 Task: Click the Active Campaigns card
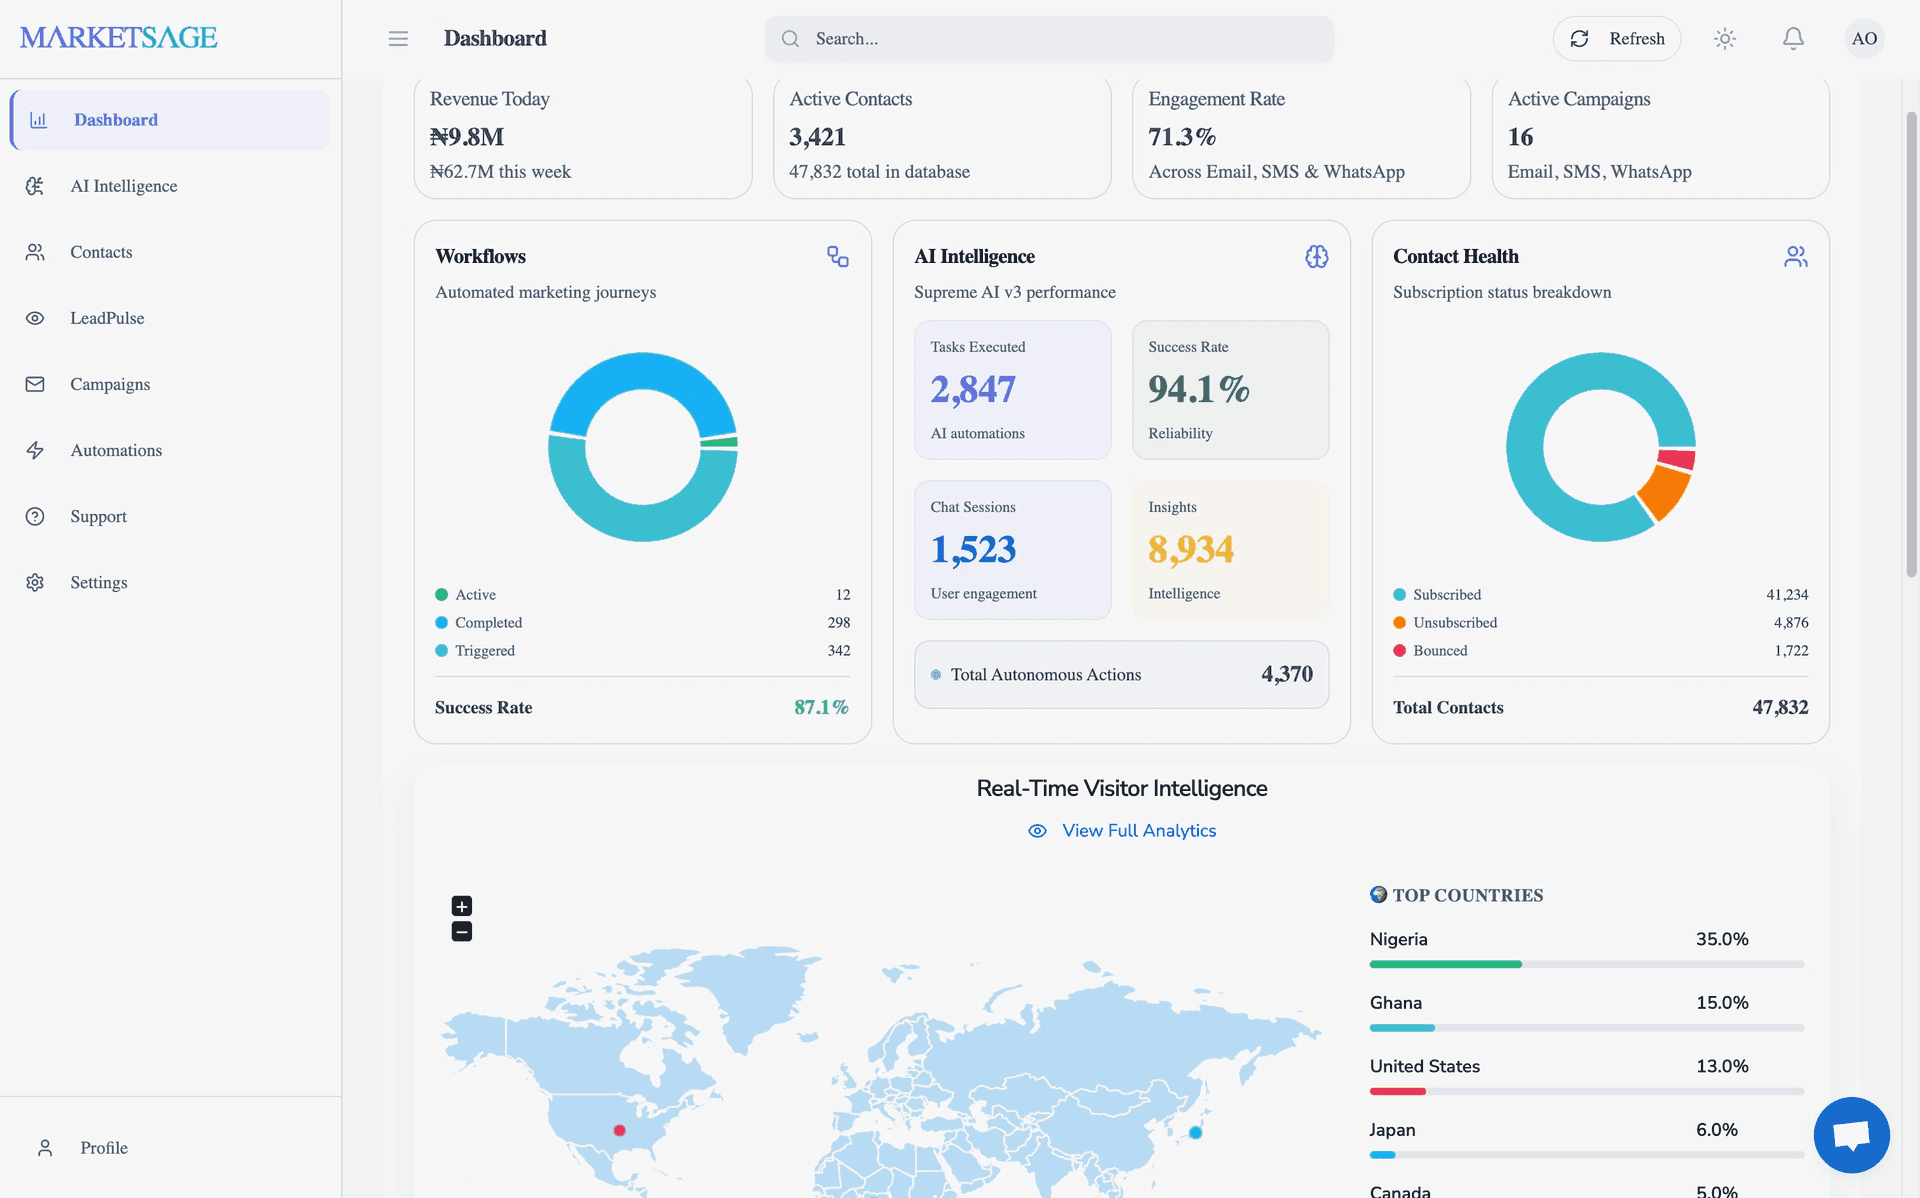[1660, 138]
